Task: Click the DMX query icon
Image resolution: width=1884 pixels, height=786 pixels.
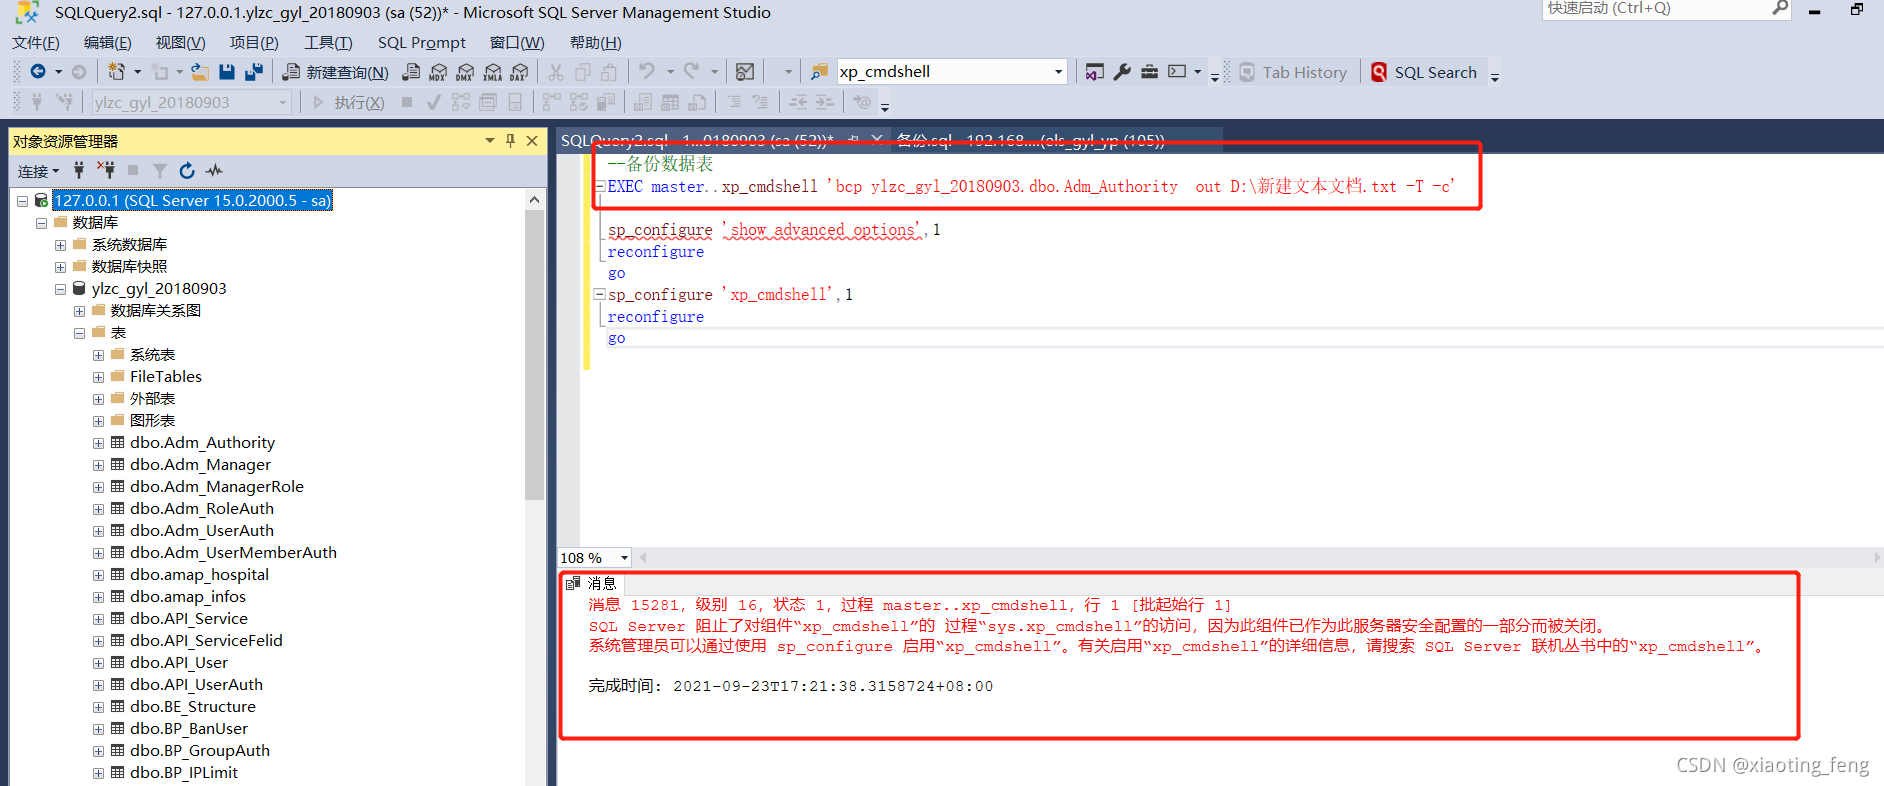Action: pyautogui.click(x=465, y=71)
